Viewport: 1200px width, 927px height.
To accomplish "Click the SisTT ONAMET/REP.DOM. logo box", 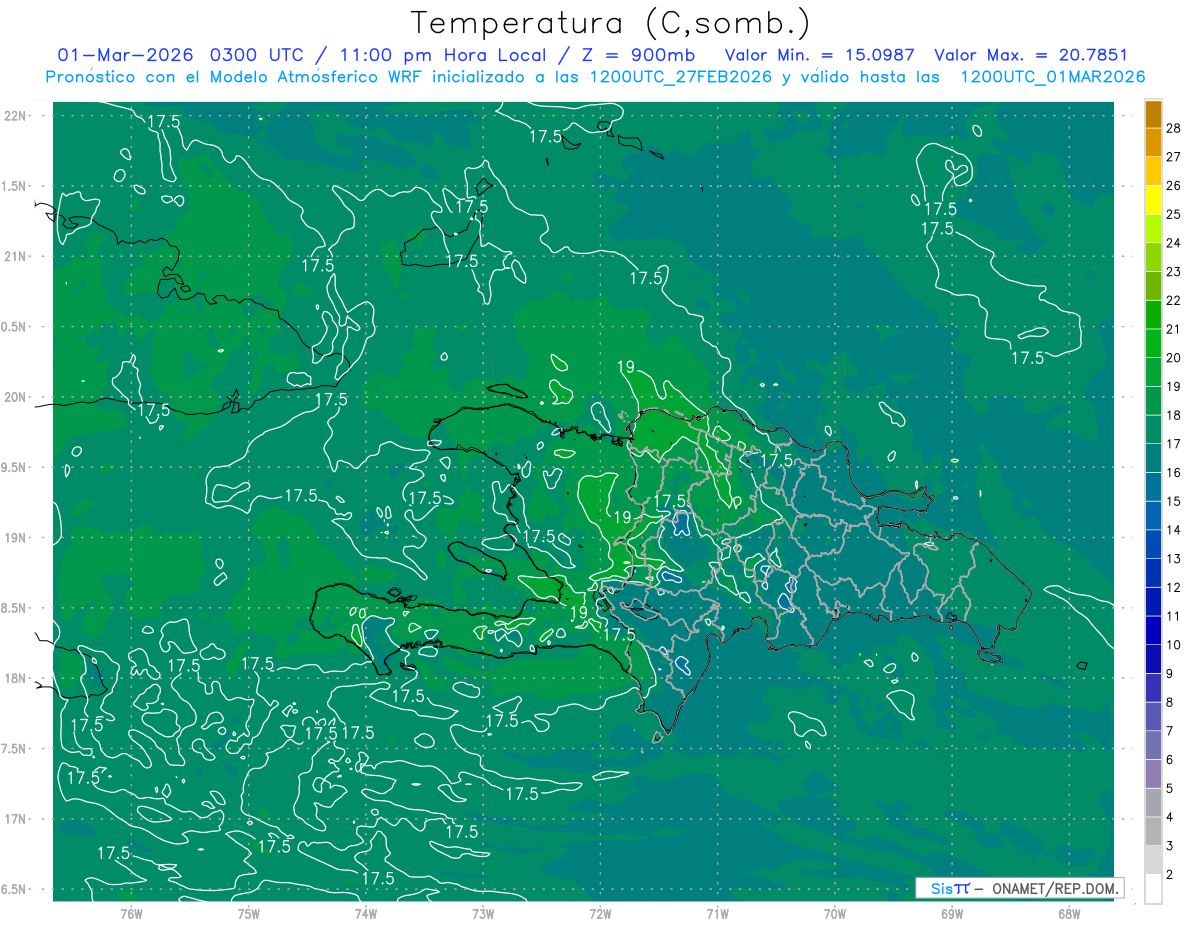I will pos(1020,888).
